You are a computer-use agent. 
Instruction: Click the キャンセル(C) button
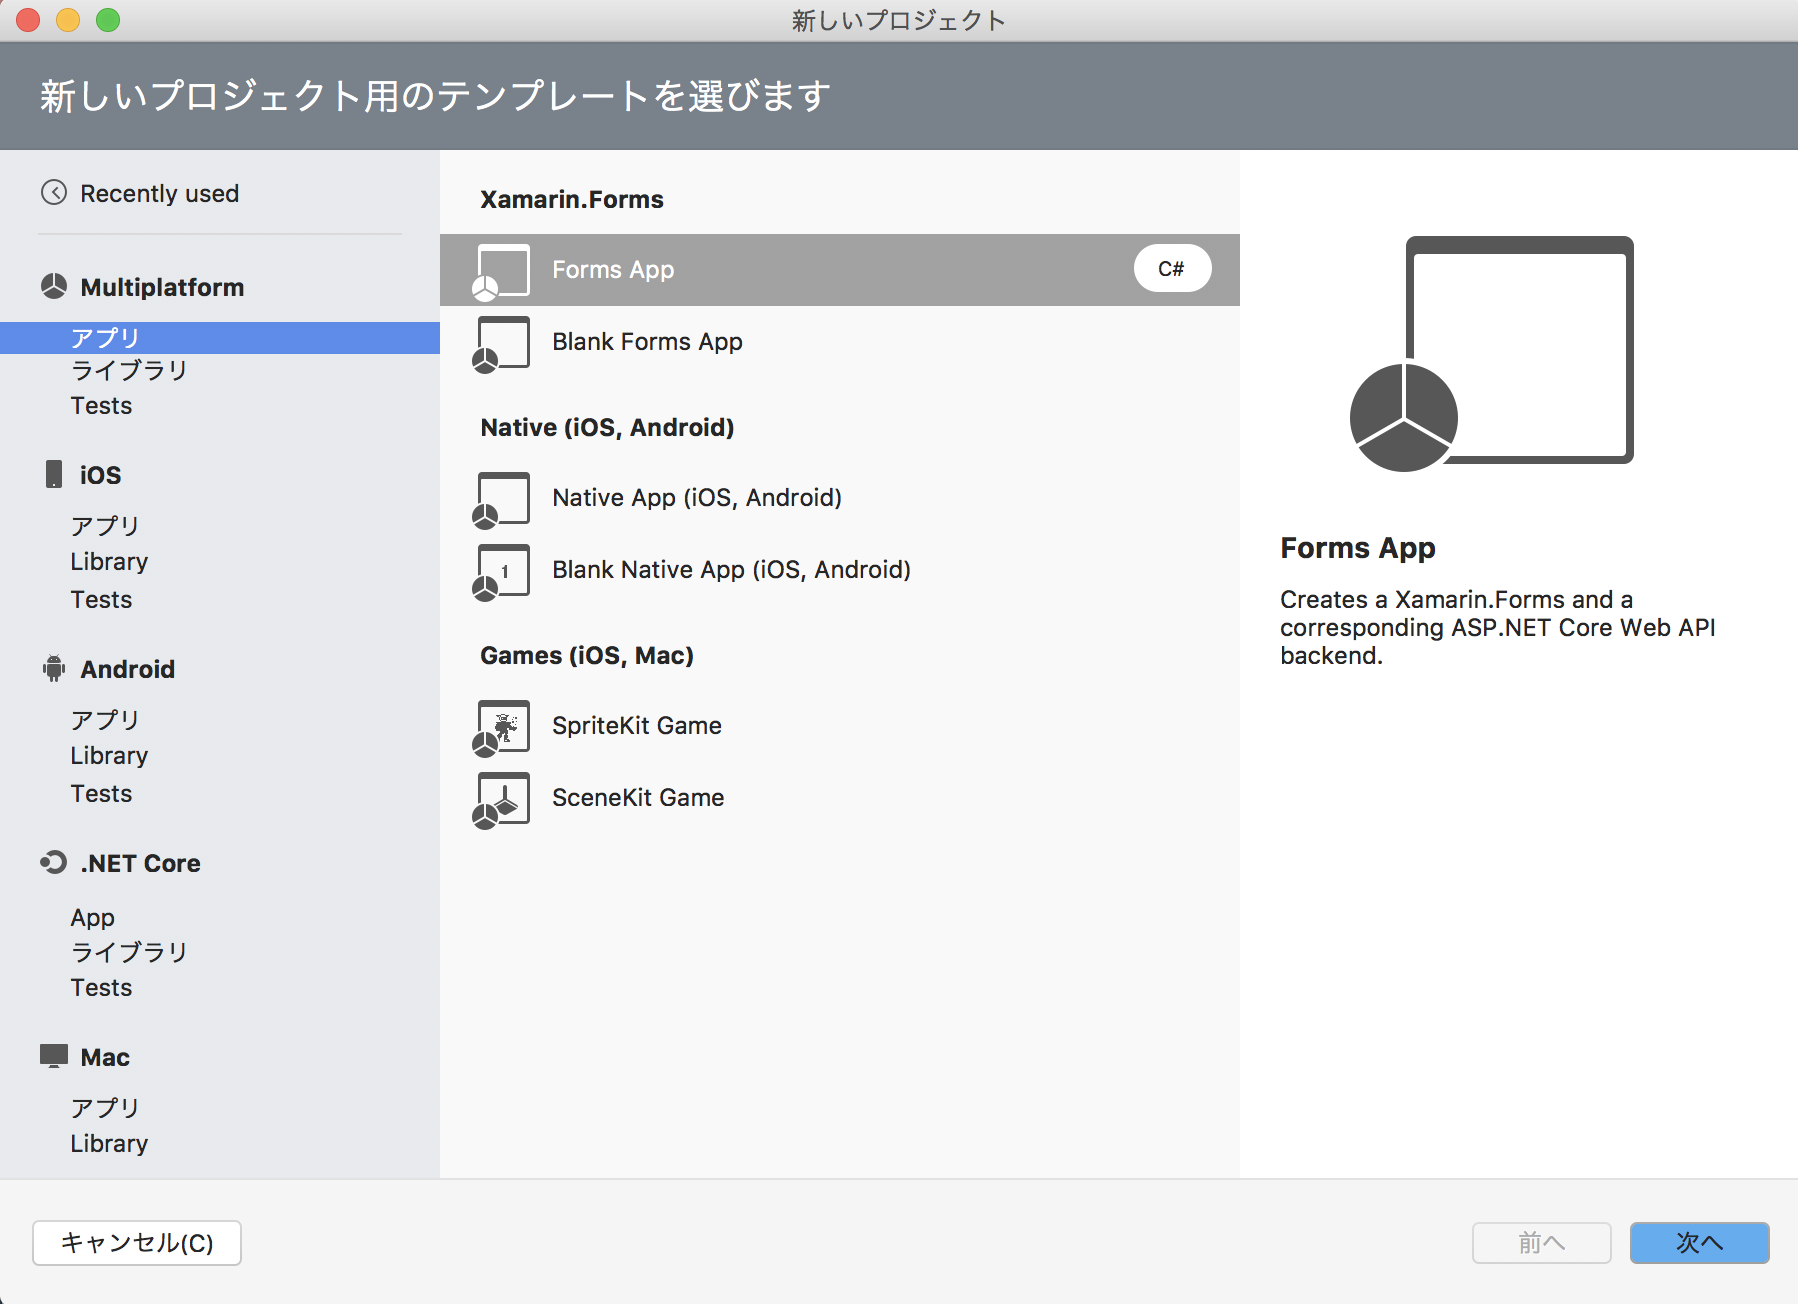click(x=136, y=1243)
